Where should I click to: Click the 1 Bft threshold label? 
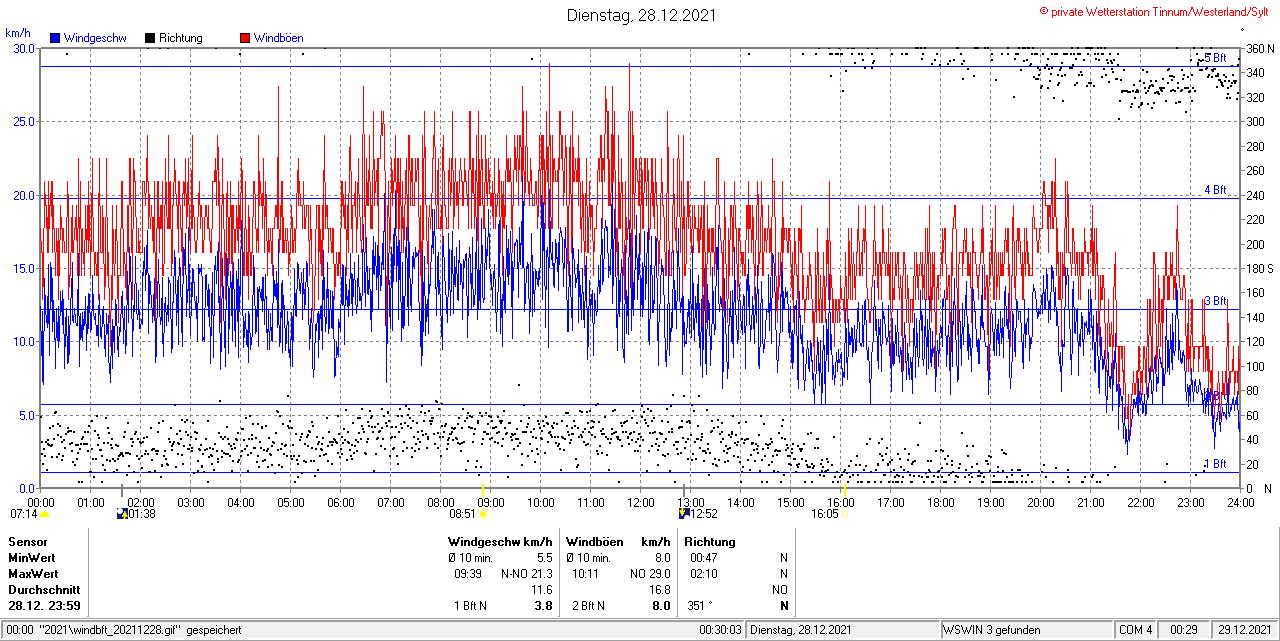coord(1214,464)
